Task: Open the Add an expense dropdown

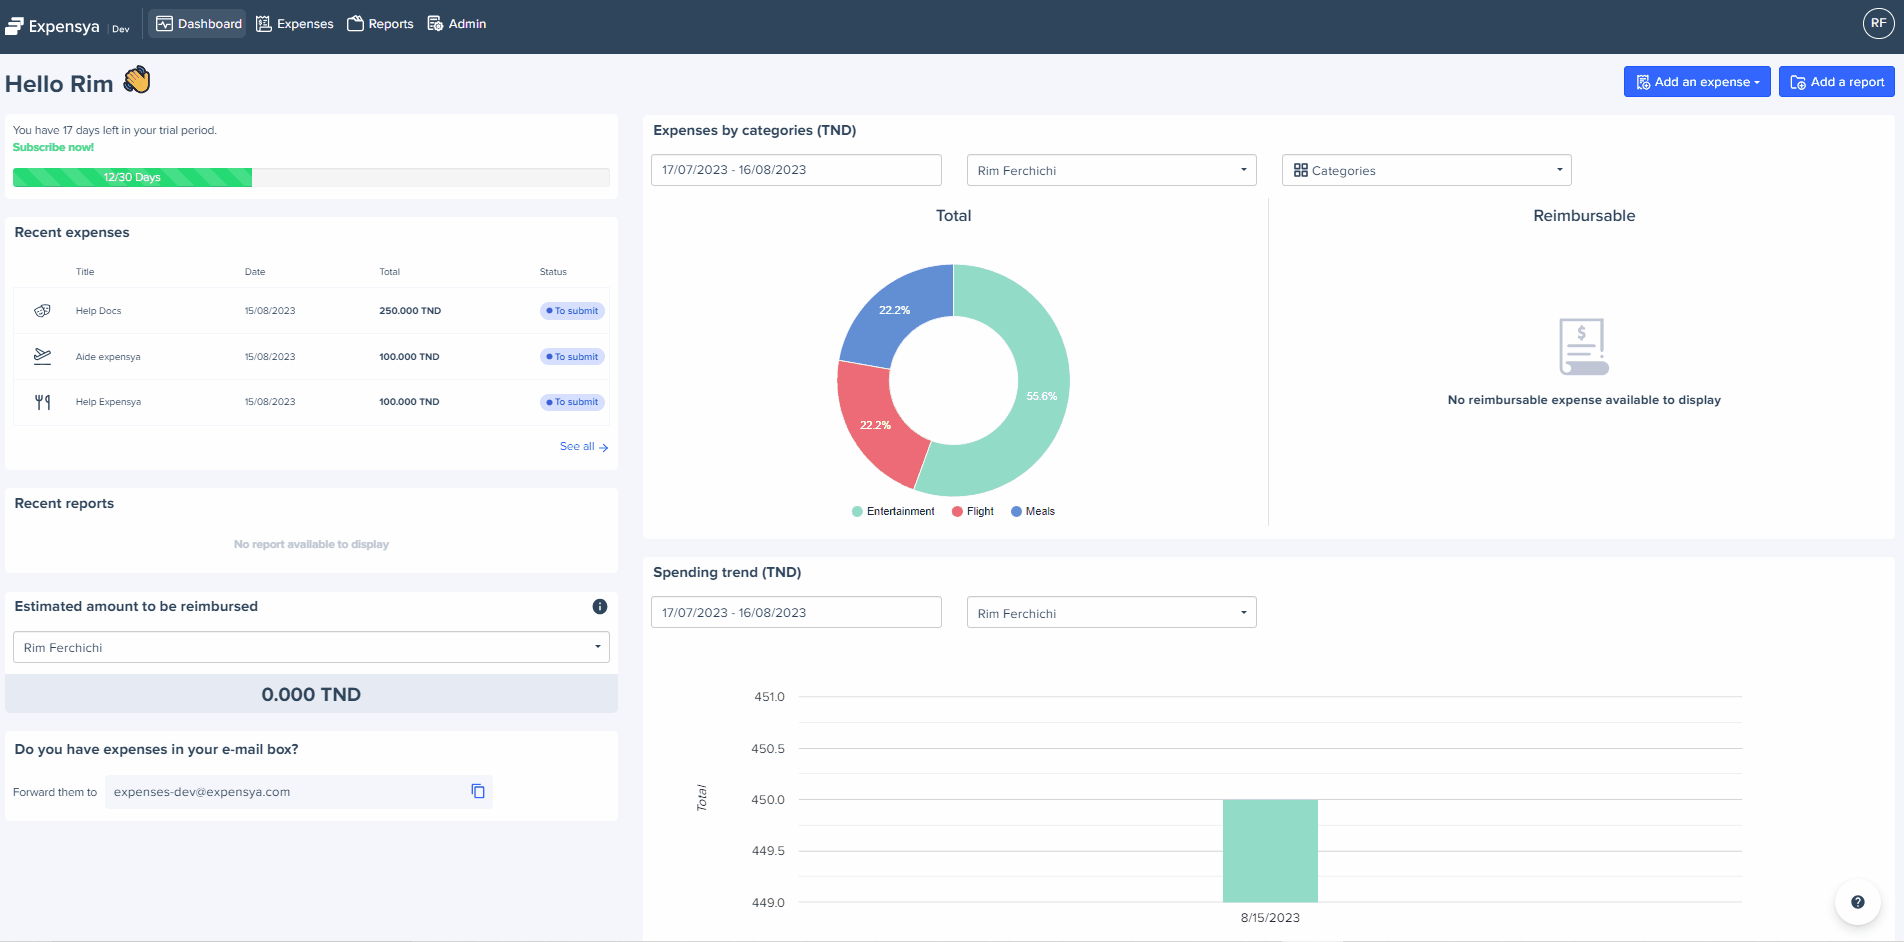Action: pos(1697,82)
